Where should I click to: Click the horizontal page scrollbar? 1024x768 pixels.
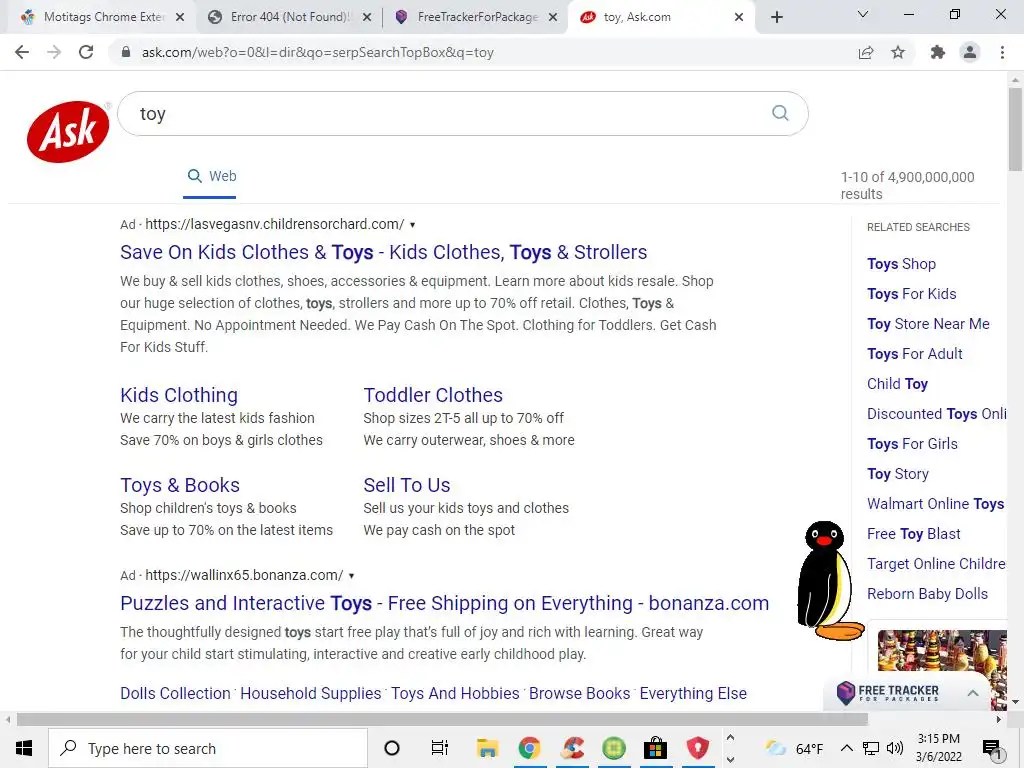point(442,719)
